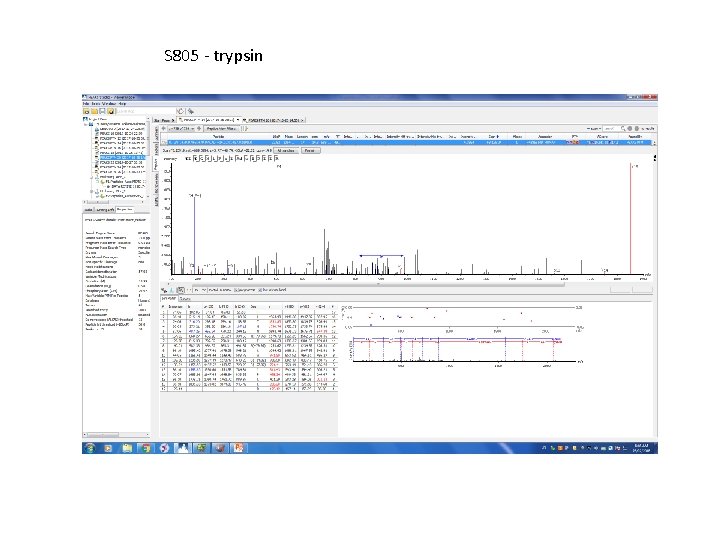Open Windows Explorer from the taskbar
Image resolution: width=720 pixels, height=540 pixels.
click(x=127, y=448)
